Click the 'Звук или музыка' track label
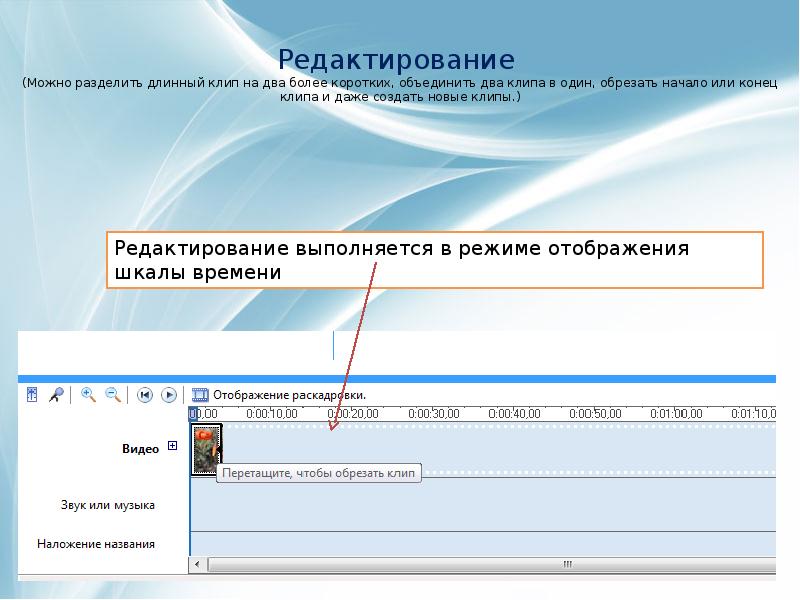 (x=107, y=505)
